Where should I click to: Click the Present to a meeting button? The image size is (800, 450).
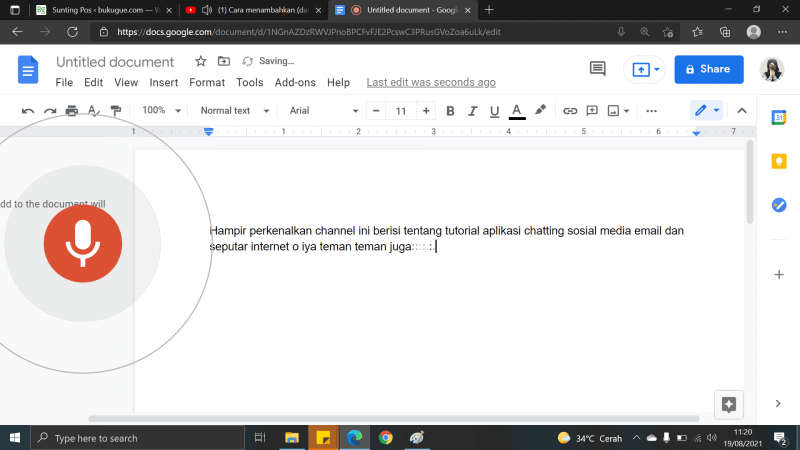tap(644, 69)
